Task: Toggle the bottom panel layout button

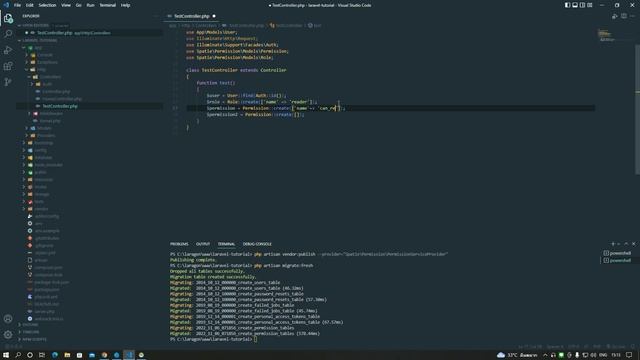Action: tap(575, 5)
